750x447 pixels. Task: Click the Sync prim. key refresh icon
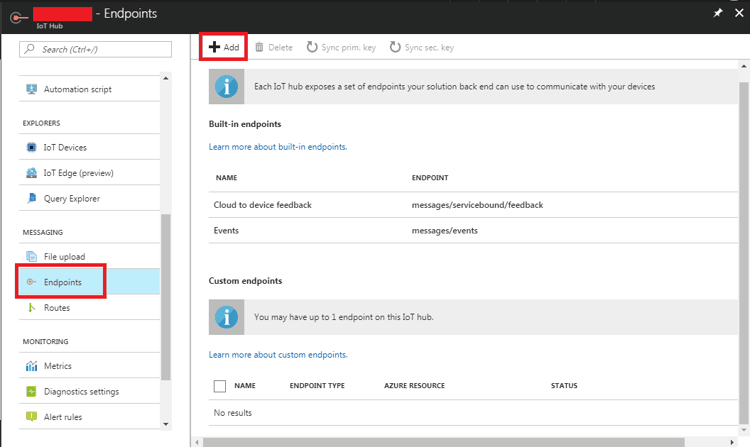point(312,47)
